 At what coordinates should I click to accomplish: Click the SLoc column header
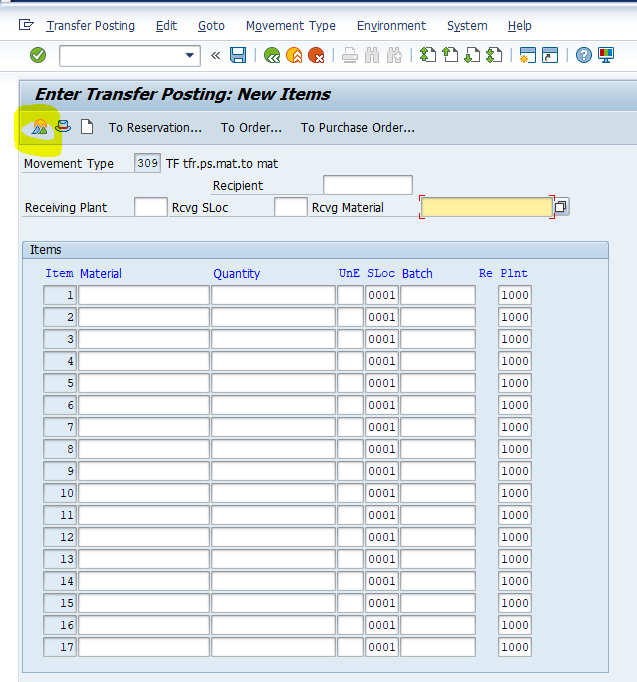381,274
